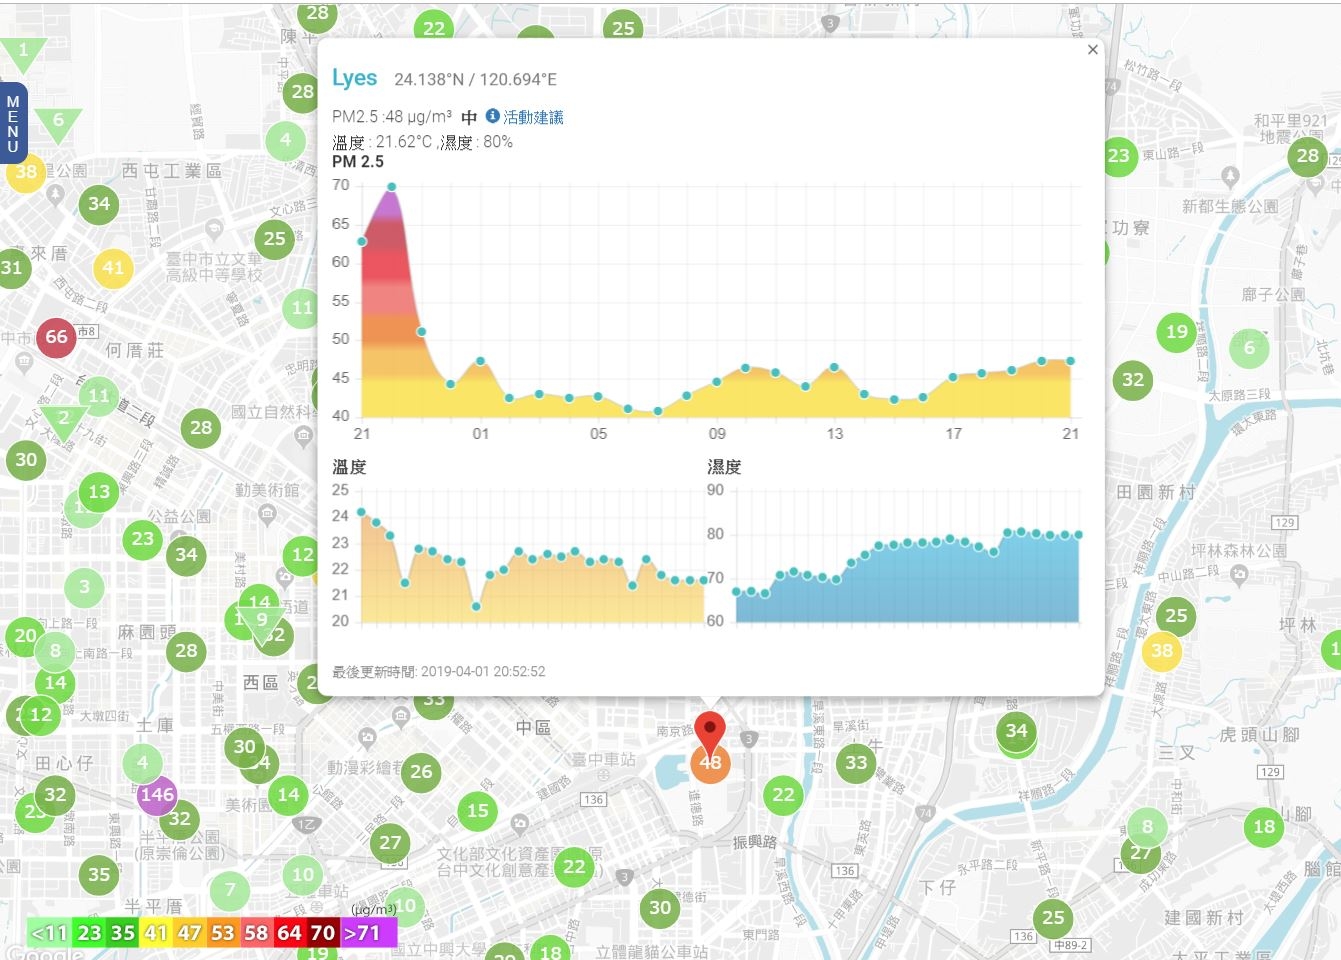Select sensor marker 32 near 田園新村
Viewport: 1341px width, 960px height.
[x=1133, y=379]
